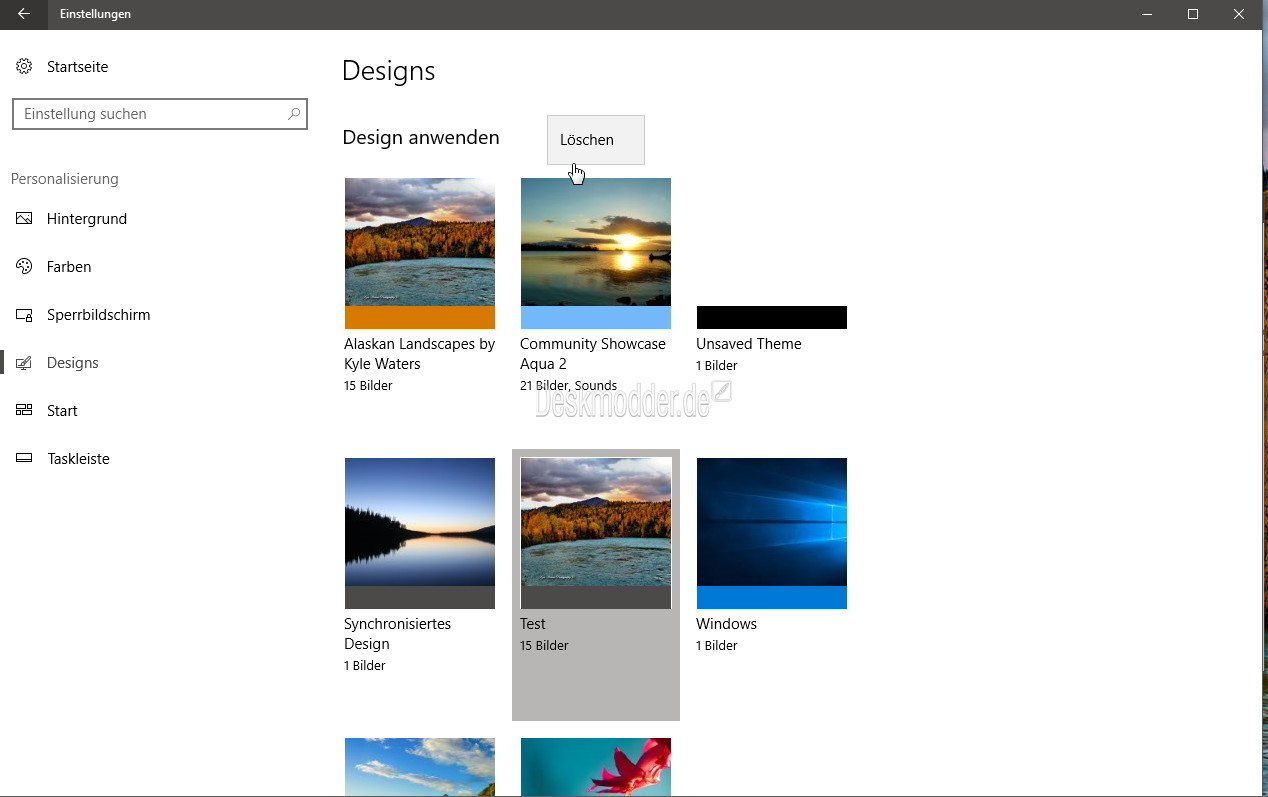The height and width of the screenshot is (797, 1268).
Task: Click the Hintergrund picture icon
Action: pos(24,219)
